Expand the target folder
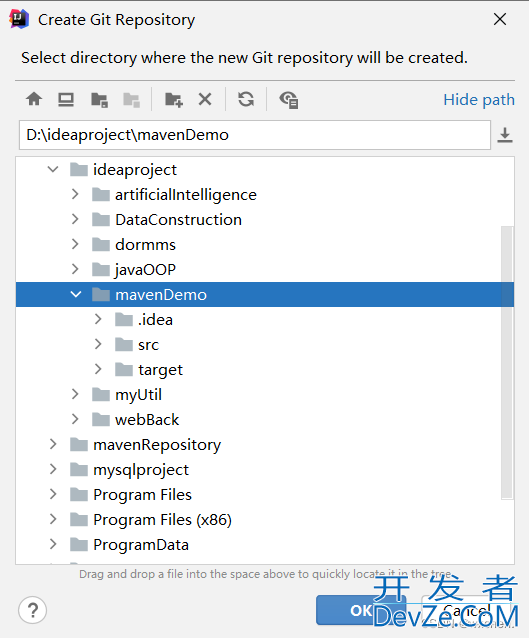The height and width of the screenshot is (638, 529). point(98,369)
